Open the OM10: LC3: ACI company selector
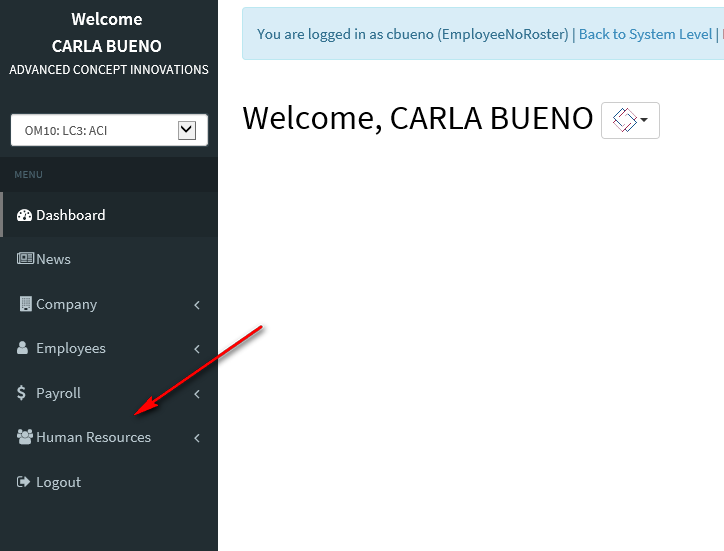724x551 pixels. tap(109, 130)
